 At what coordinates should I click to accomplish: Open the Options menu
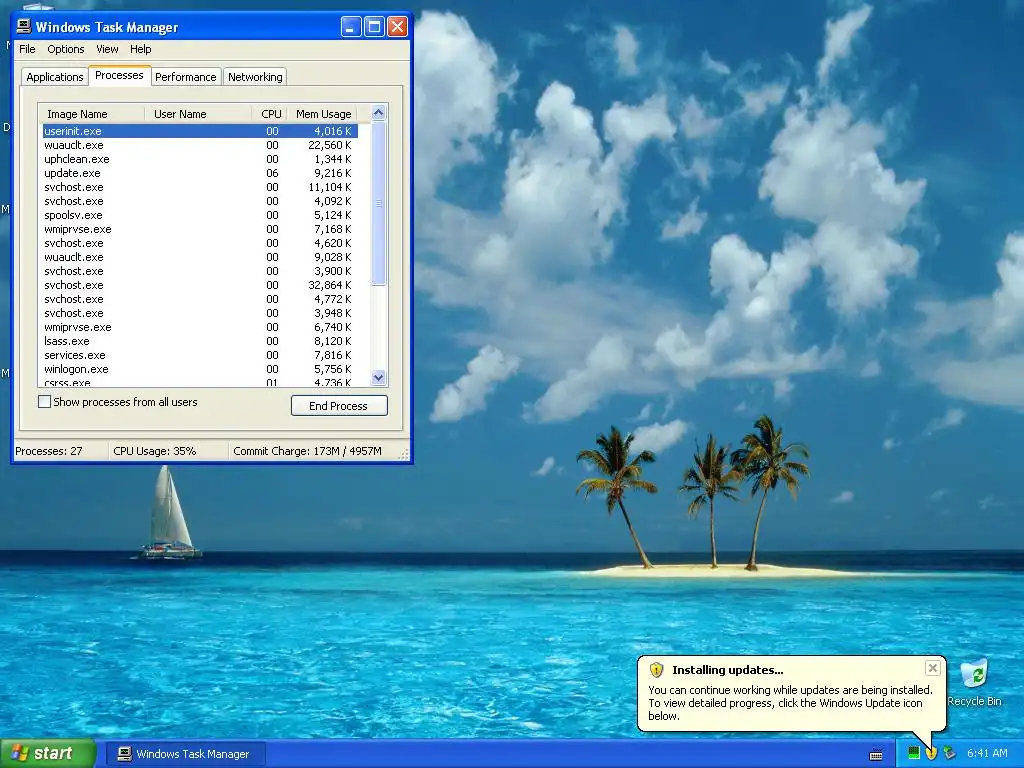[65, 49]
